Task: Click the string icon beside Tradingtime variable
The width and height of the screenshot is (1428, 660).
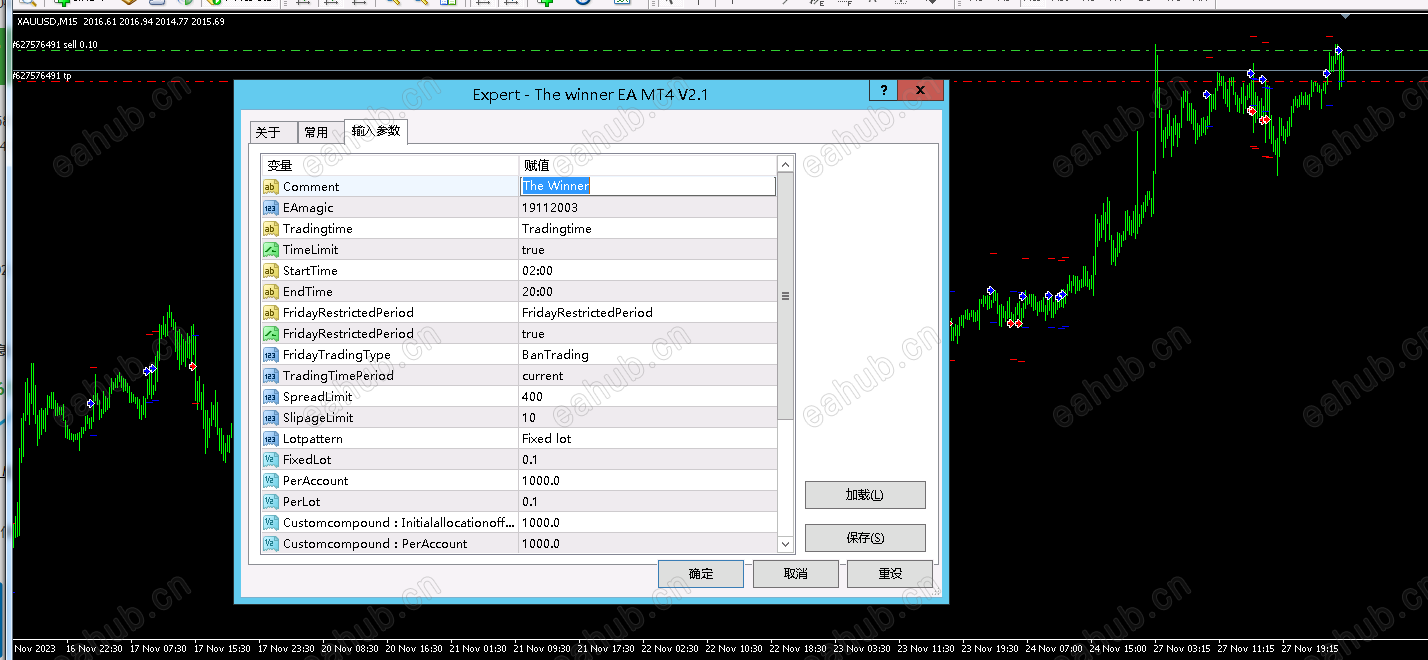Action: 270,229
